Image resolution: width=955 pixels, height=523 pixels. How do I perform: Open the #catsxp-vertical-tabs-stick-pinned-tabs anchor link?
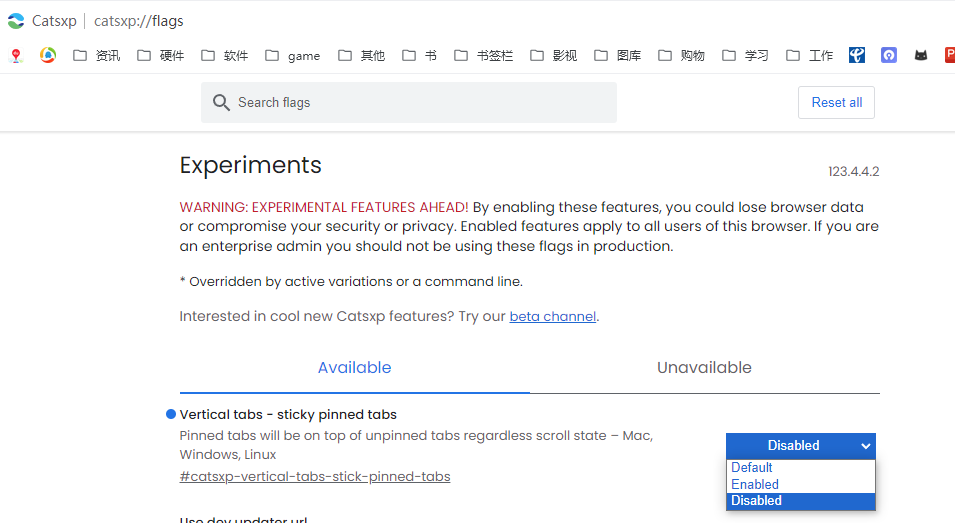[315, 476]
